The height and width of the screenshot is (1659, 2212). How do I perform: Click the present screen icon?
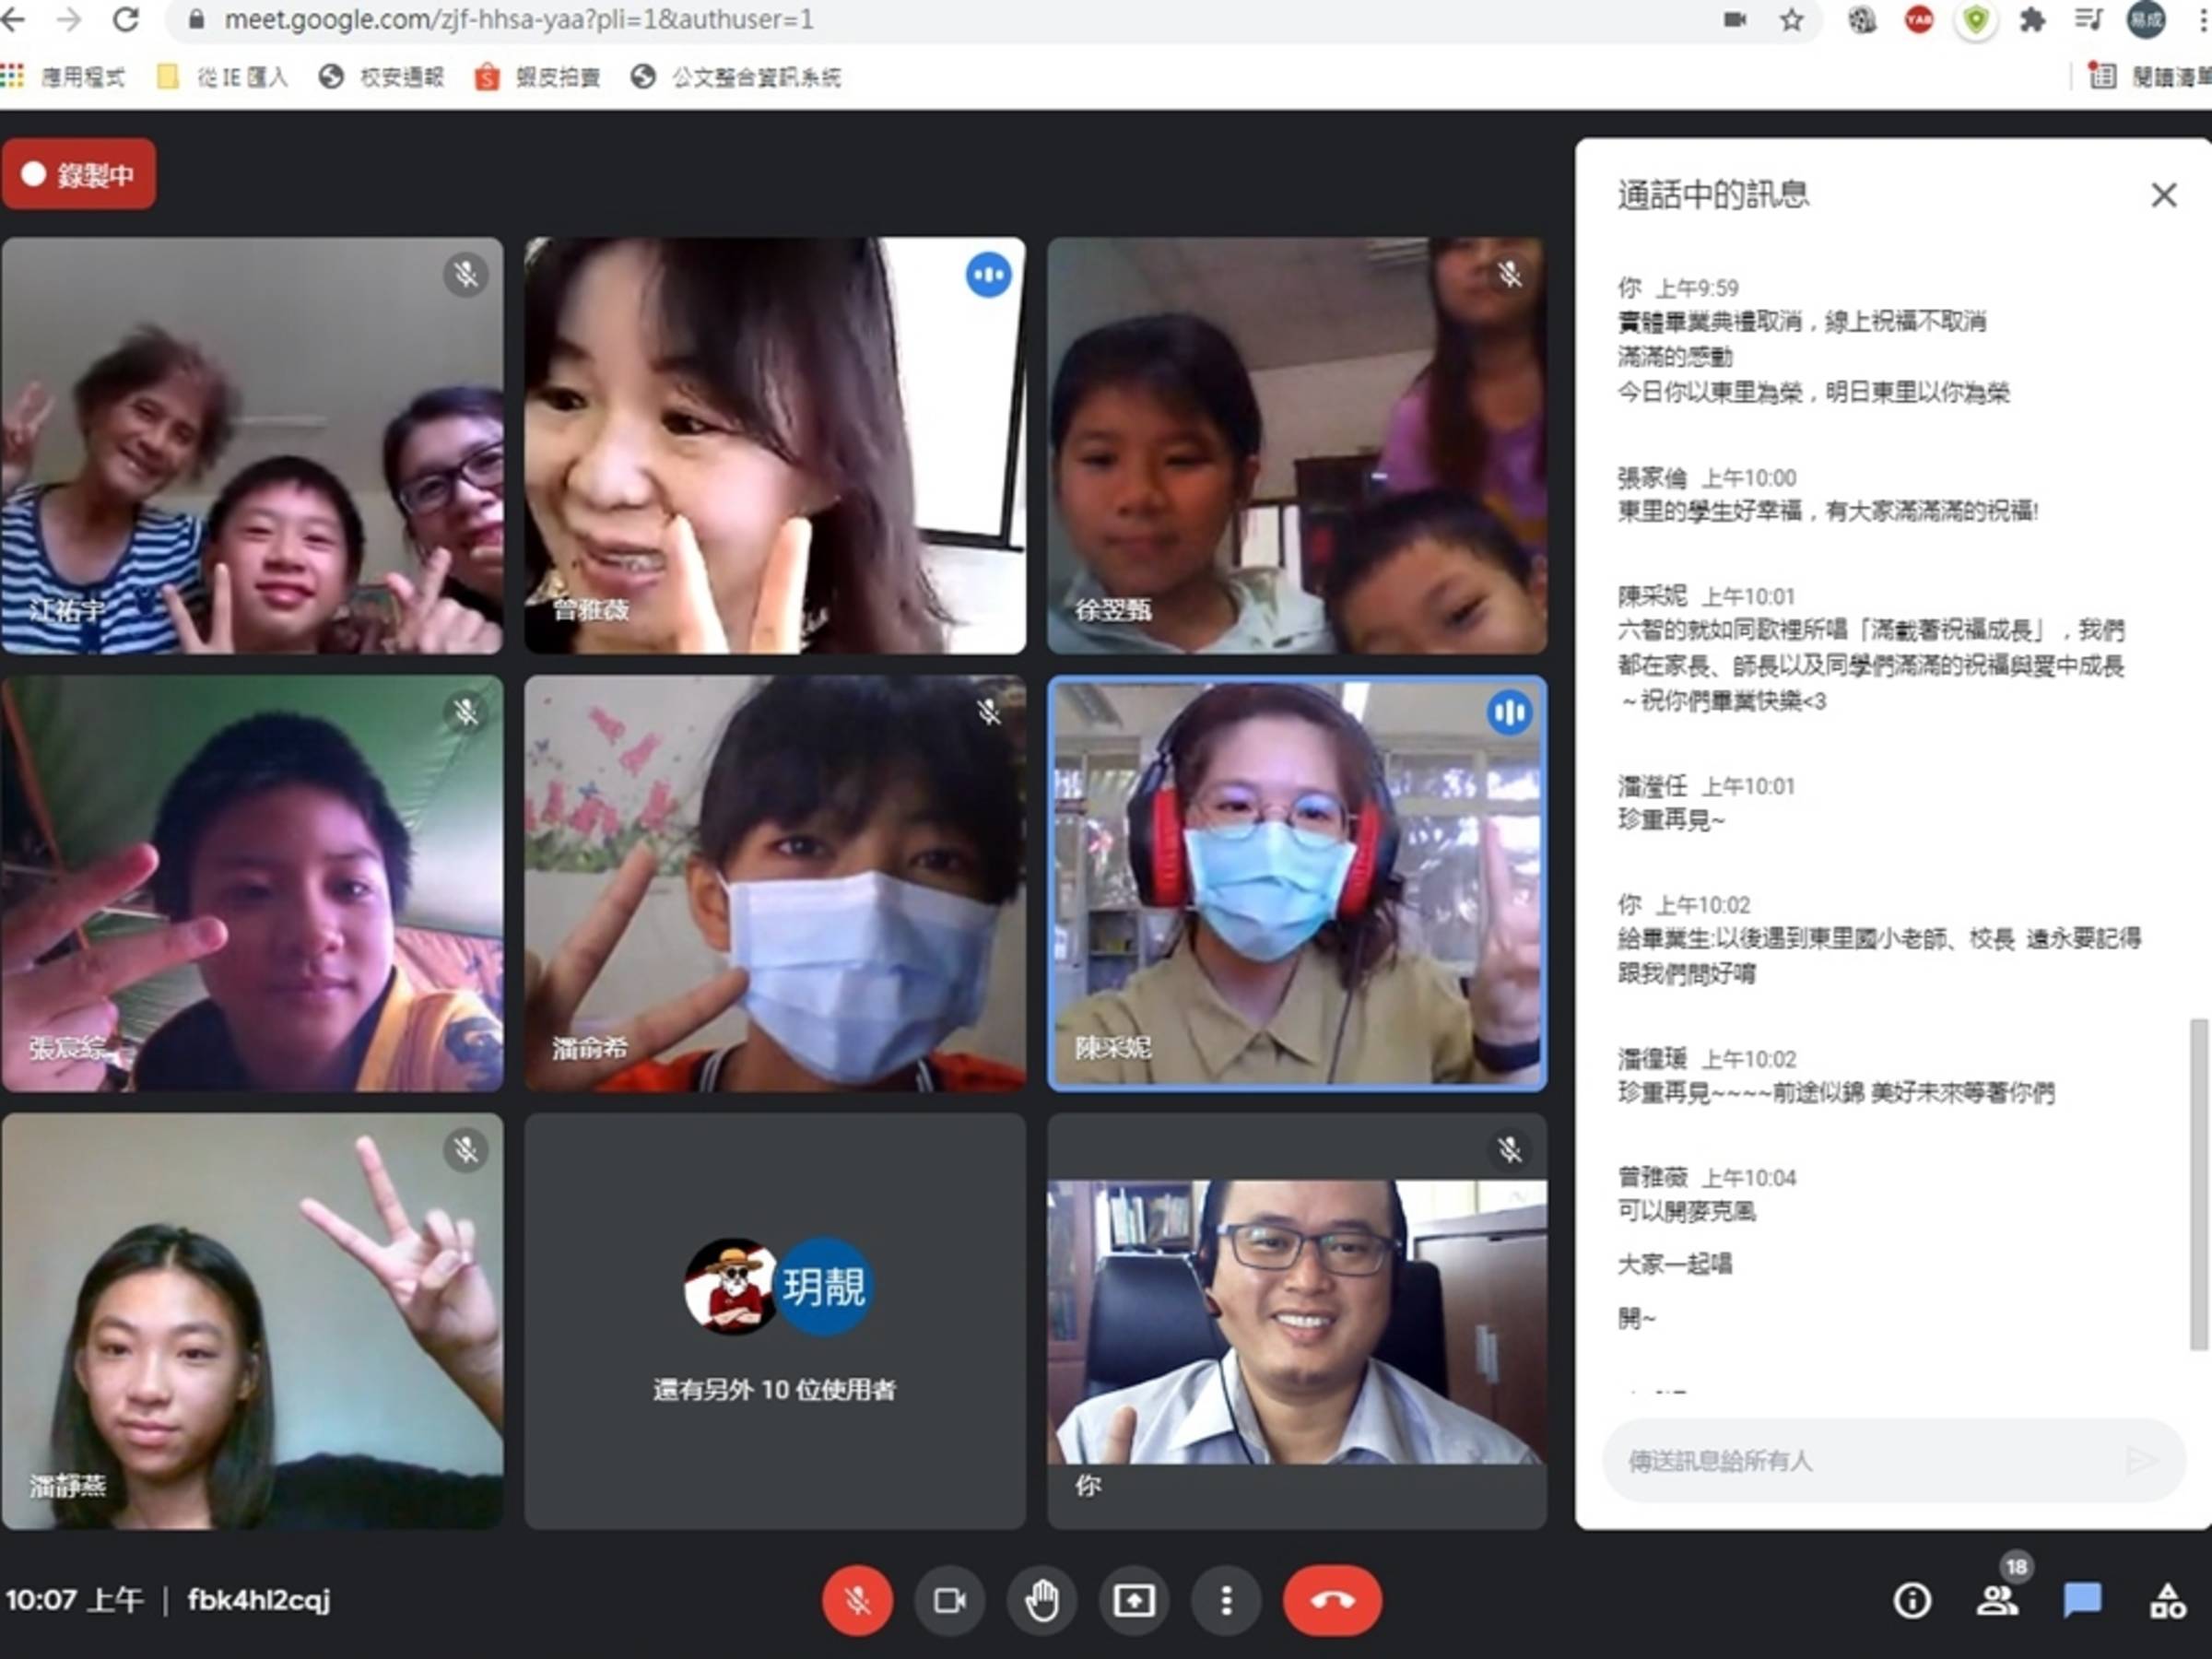(1133, 1600)
